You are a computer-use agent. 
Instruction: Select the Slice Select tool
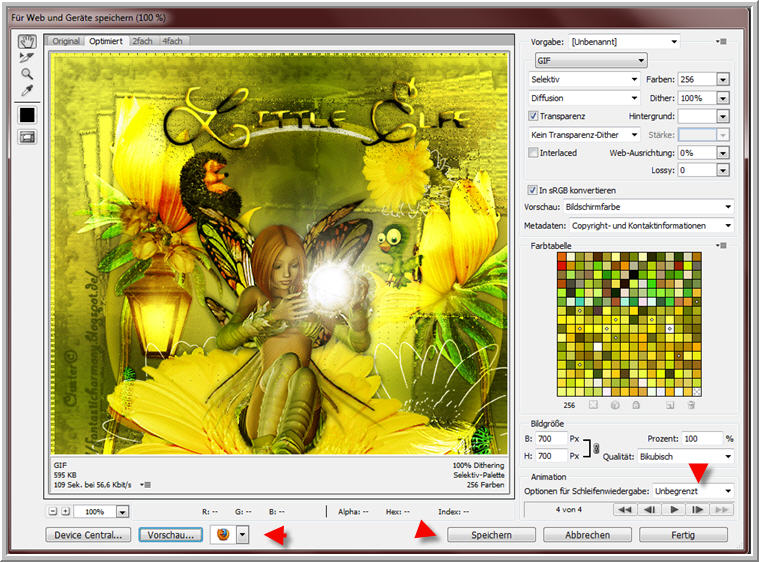click(26, 58)
